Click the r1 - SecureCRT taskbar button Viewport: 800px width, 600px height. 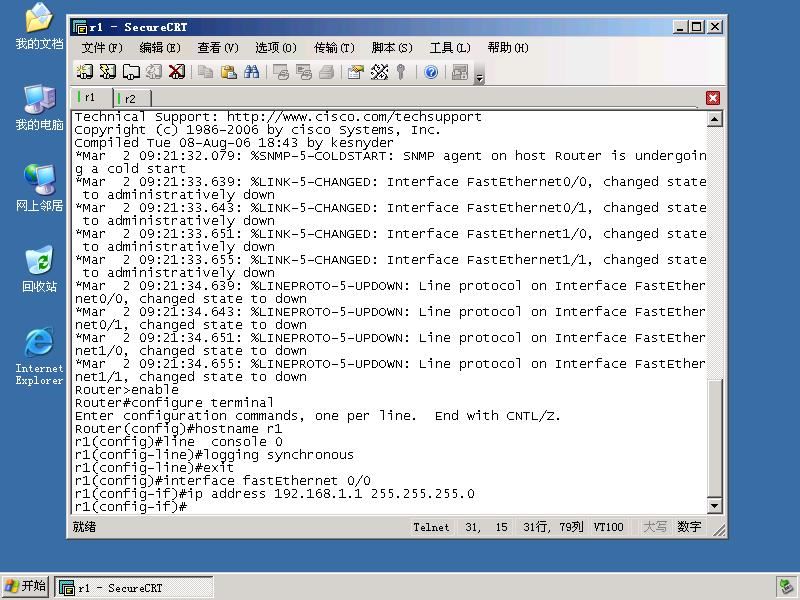coord(134,588)
